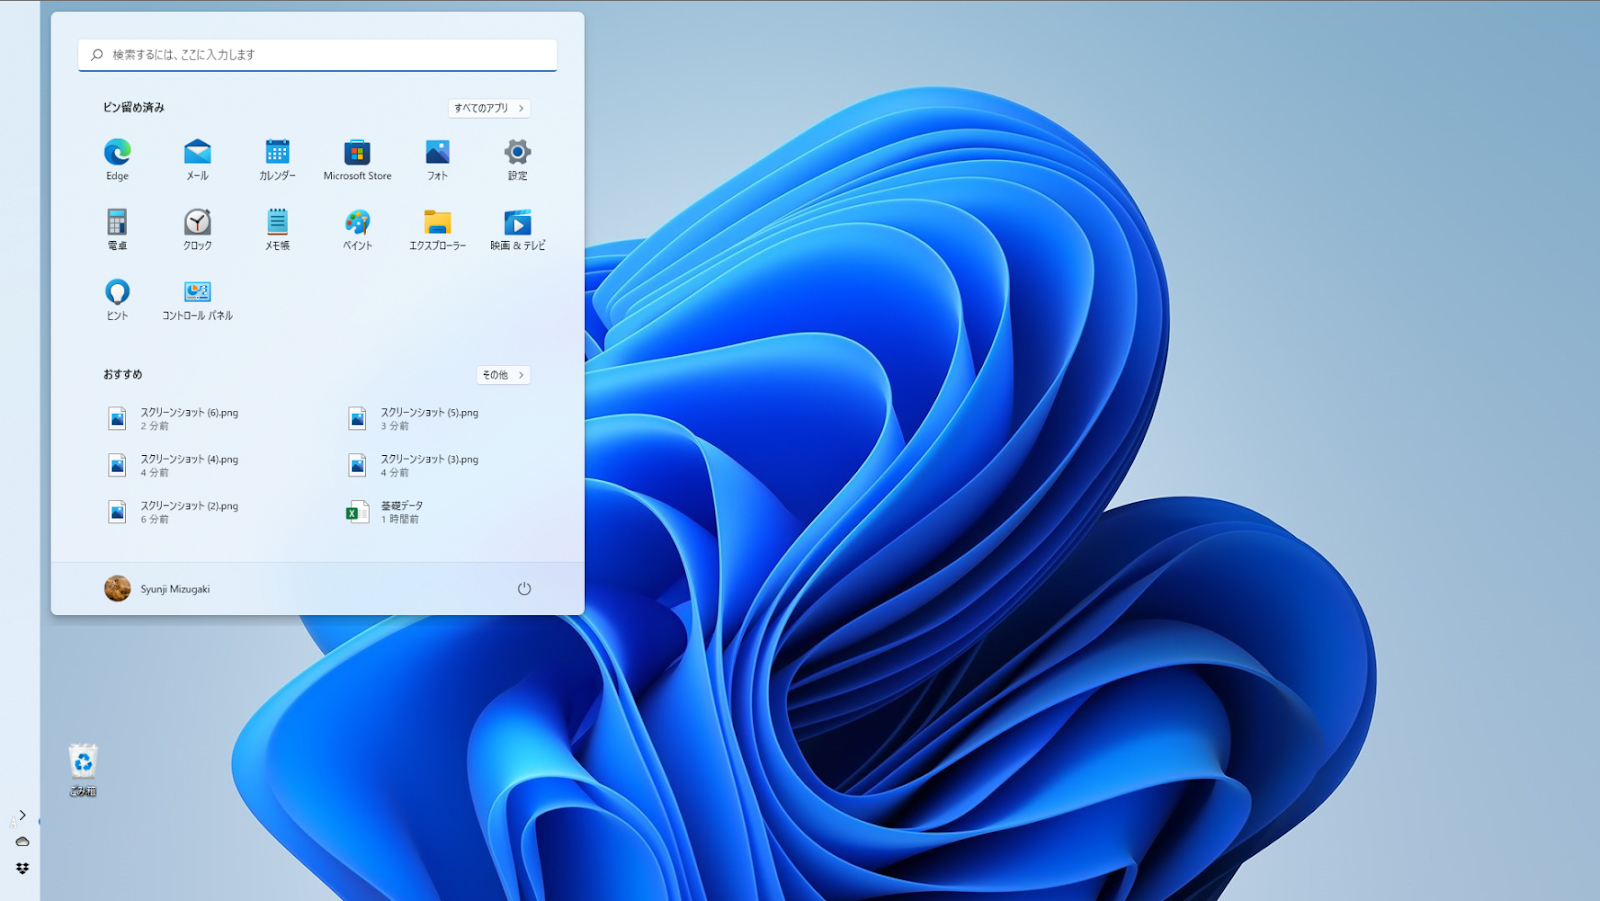Image resolution: width=1600 pixels, height=901 pixels.
Task: Click the Syunji Mizugaki account name
Action: click(x=175, y=589)
